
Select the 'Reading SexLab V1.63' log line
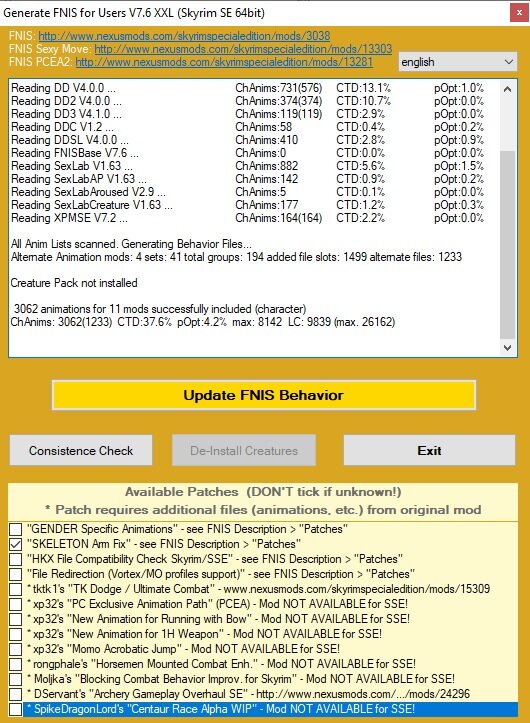pos(247,166)
